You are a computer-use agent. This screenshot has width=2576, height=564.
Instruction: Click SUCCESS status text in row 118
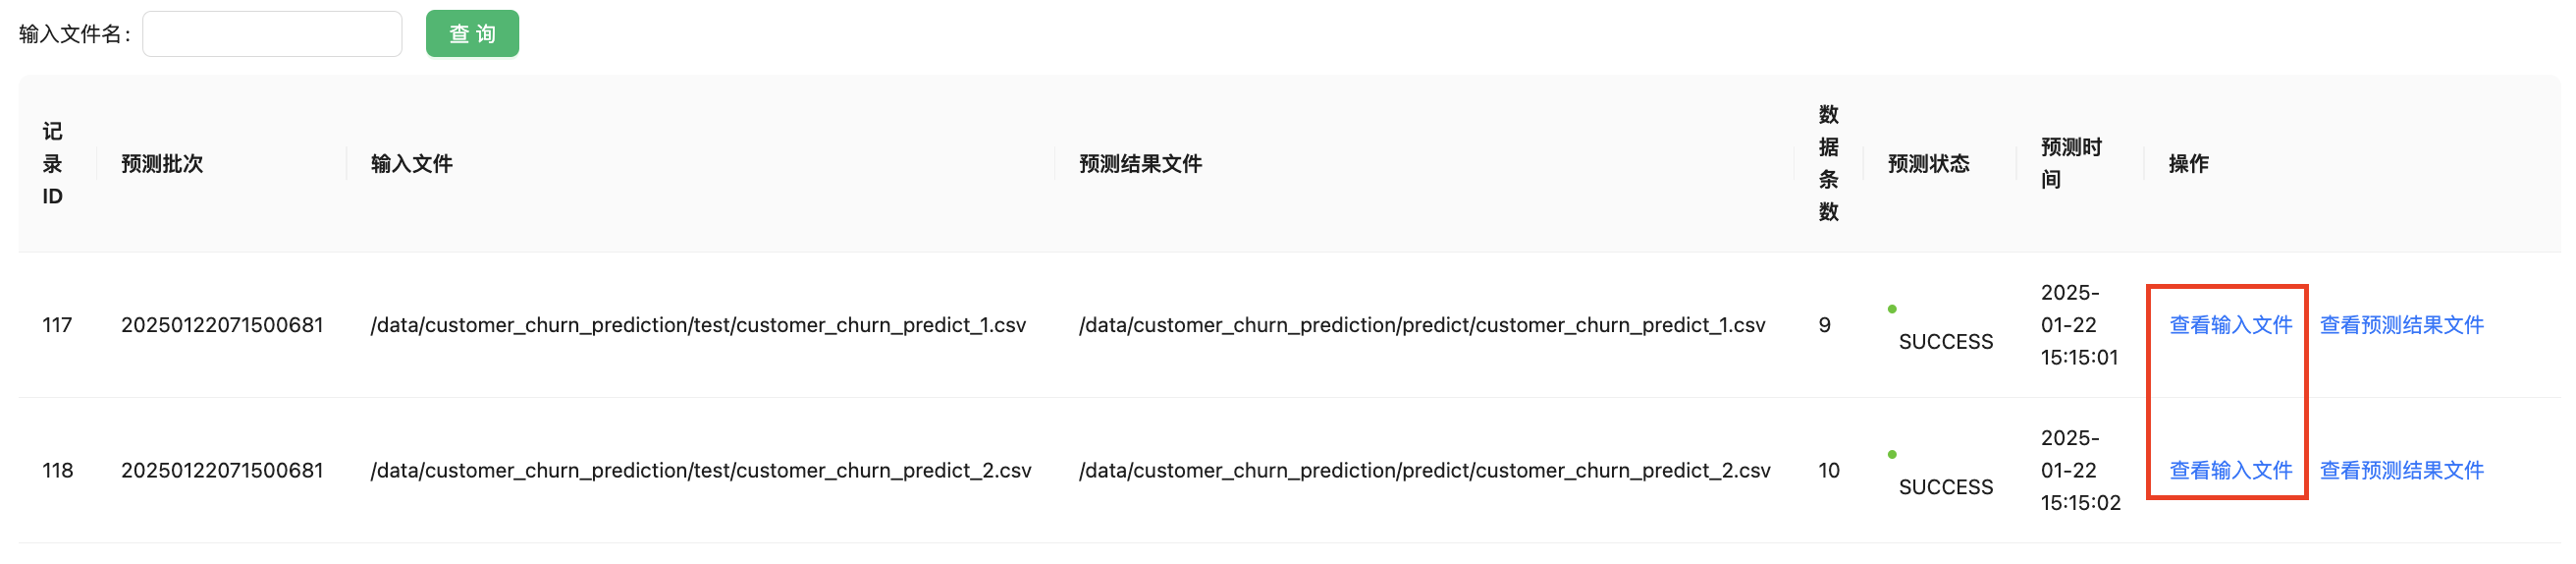(x=1945, y=487)
